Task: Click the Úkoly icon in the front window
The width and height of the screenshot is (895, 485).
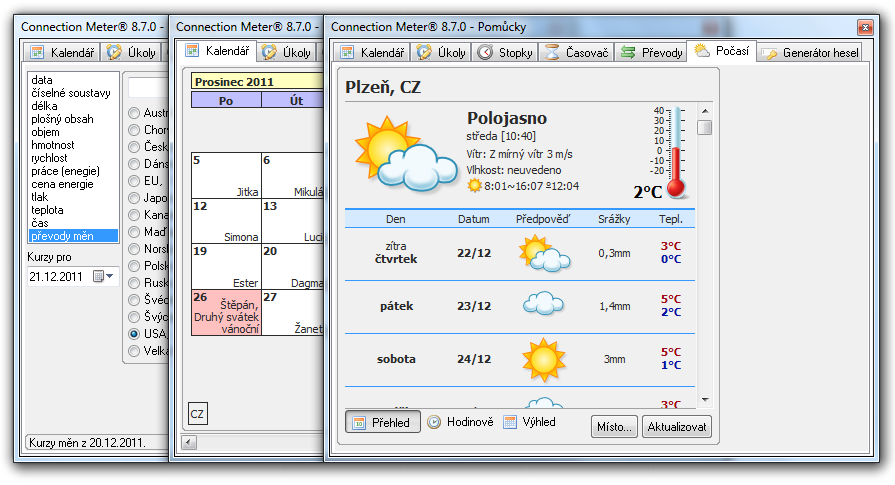Action: point(424,52)
